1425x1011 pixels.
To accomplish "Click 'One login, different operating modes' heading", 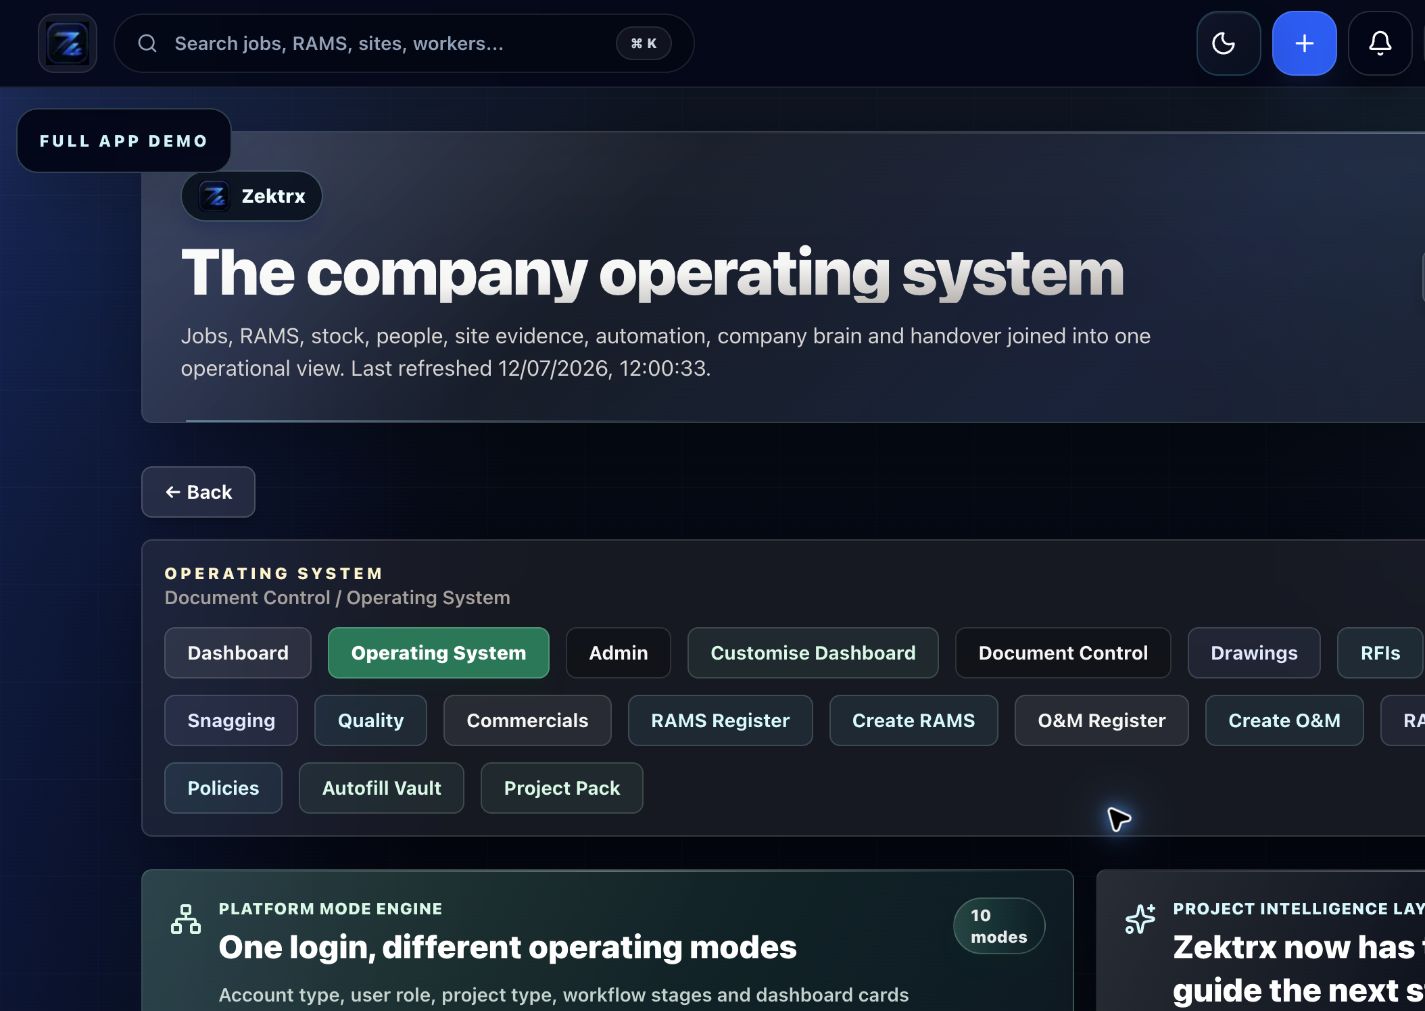I will pos(507,947).
